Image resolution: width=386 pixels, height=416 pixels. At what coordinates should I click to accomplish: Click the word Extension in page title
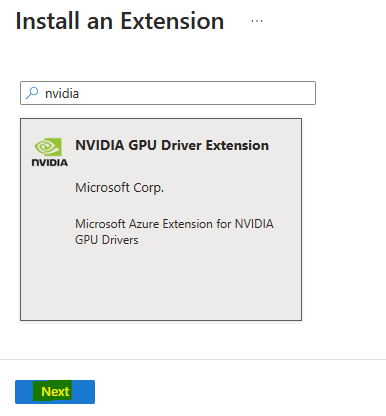tap(172, 21)
